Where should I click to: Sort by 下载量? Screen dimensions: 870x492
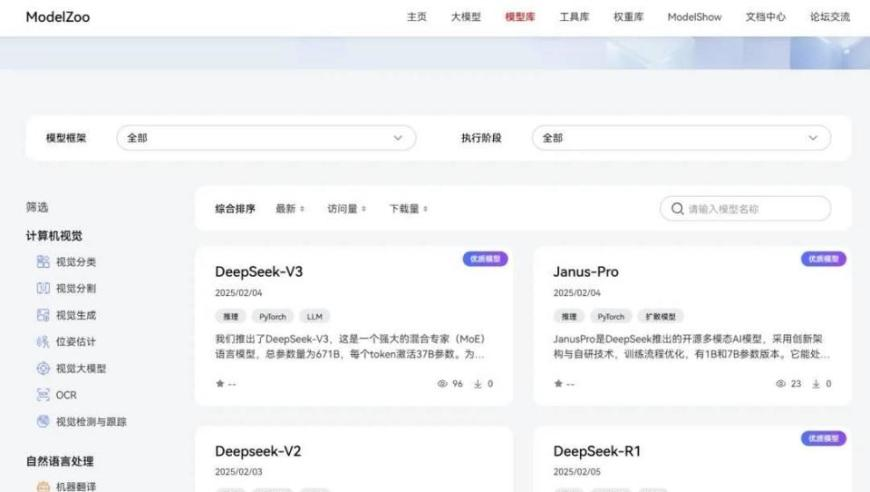pyautogui.click(x=404, y=209)
